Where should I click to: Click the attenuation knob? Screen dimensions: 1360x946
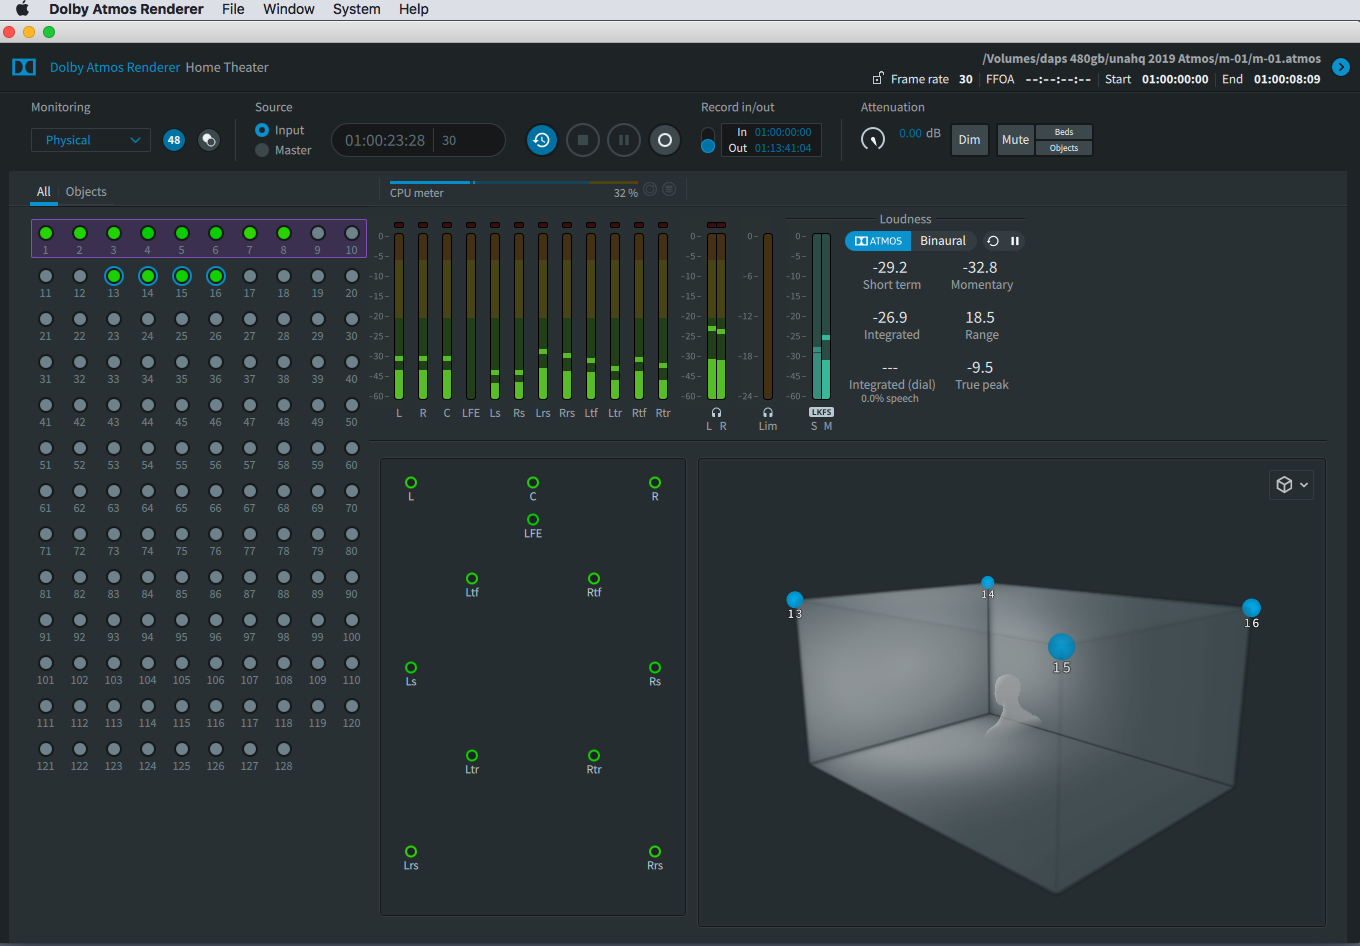coord(873,139)
